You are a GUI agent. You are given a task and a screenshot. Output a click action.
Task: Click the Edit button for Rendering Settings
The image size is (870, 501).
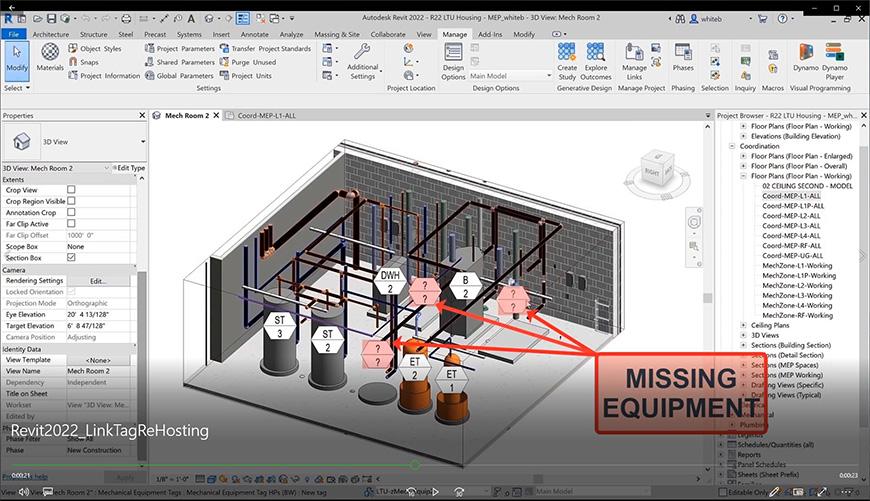pos(98,281)
